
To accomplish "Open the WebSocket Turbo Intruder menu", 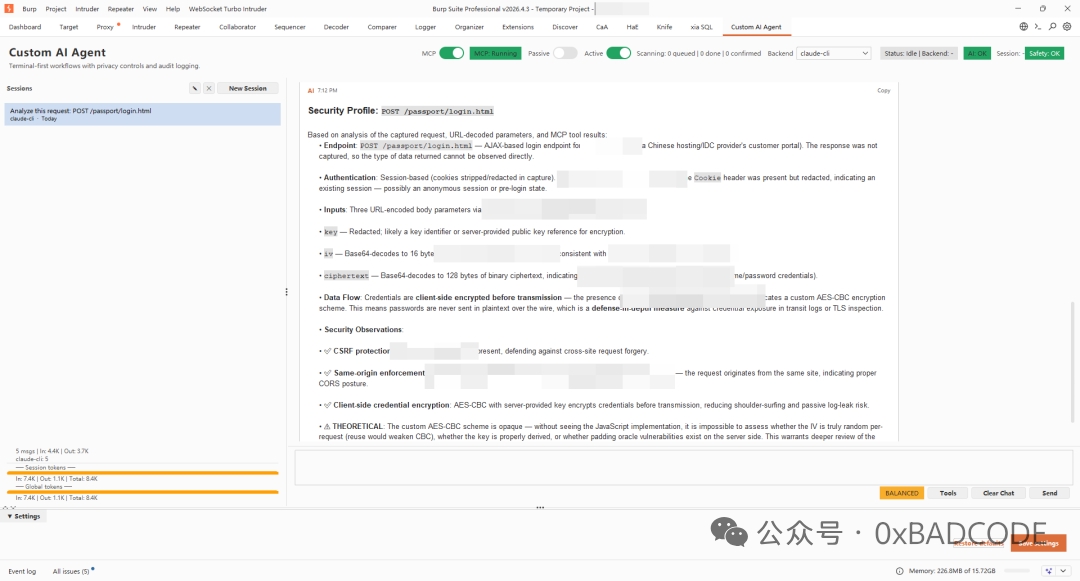I will click(227, 9).
